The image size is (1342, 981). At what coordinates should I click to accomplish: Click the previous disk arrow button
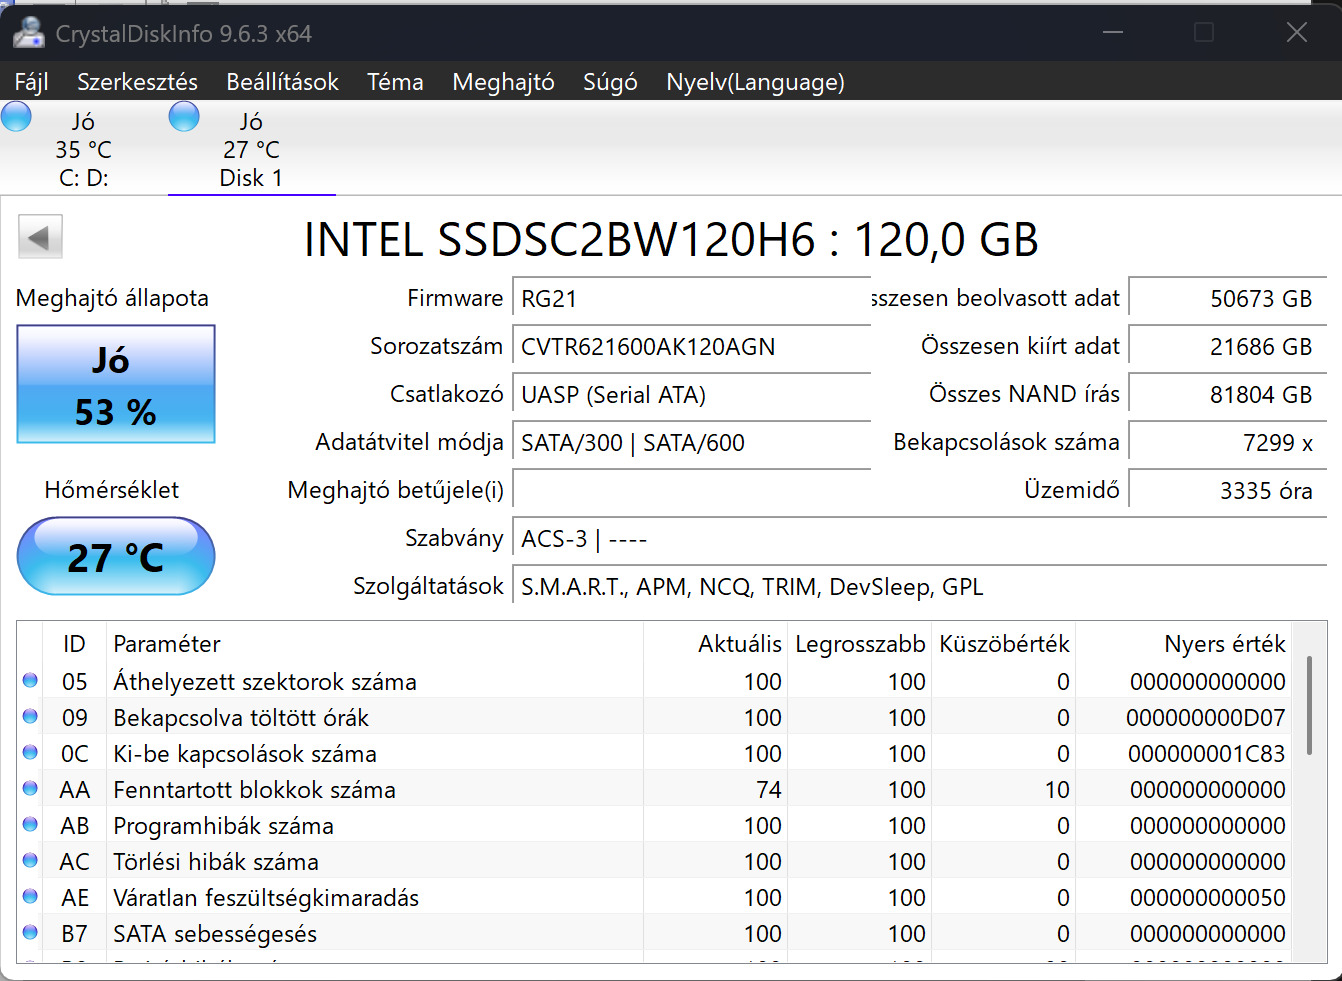[x=40, y=238]
